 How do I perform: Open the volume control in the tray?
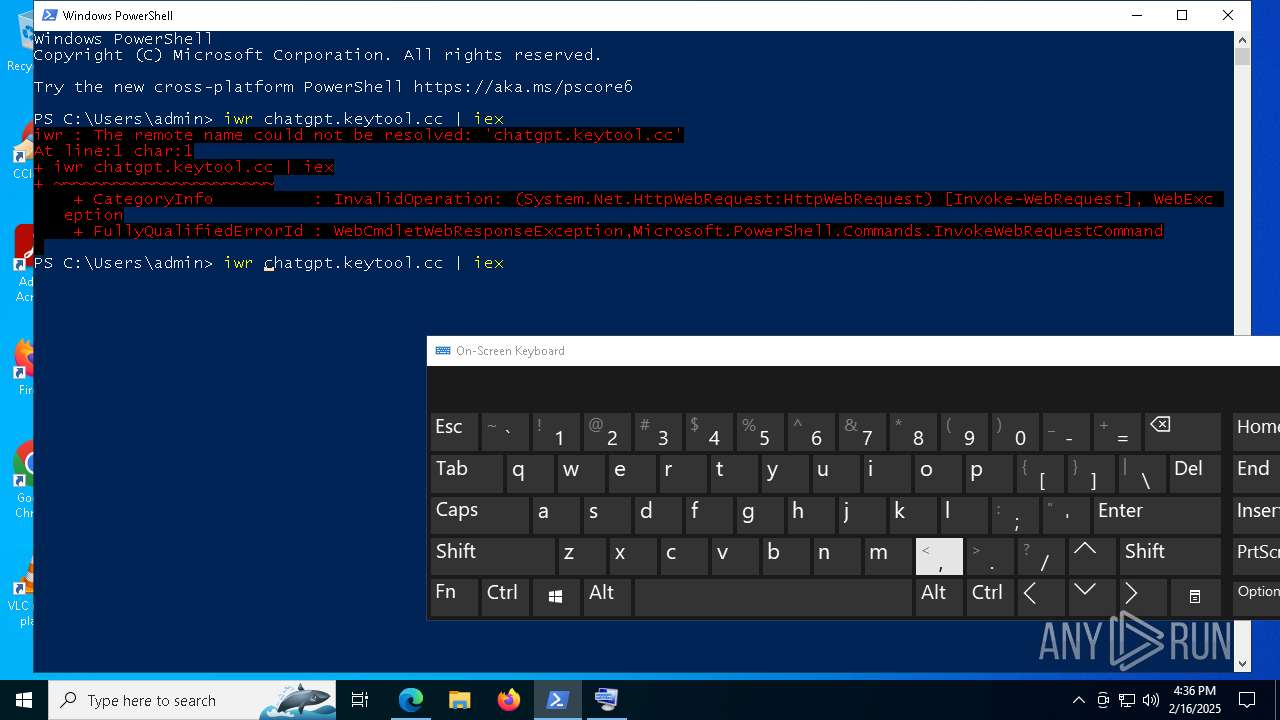[x=1151, y=700]
